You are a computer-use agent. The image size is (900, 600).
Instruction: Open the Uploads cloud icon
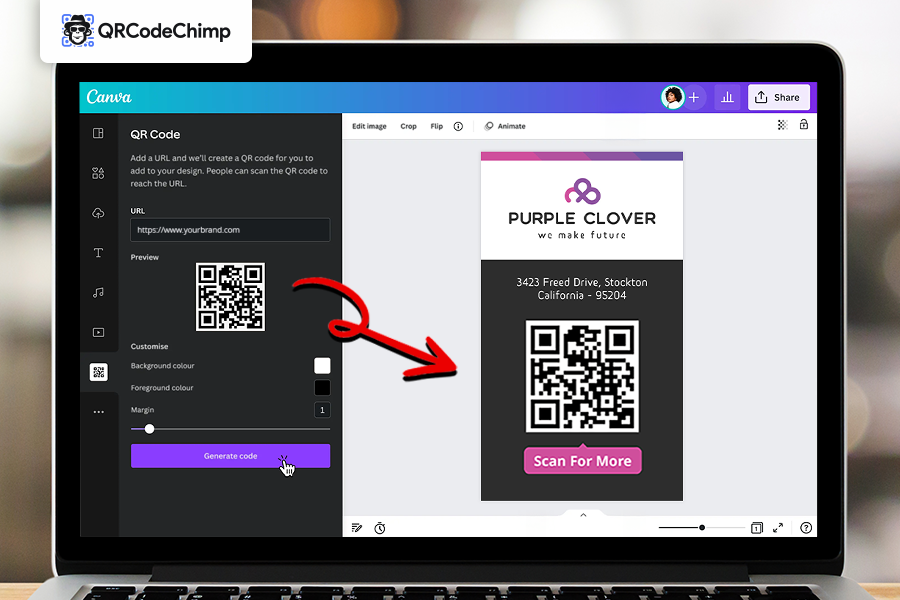(x=98, y=213)
